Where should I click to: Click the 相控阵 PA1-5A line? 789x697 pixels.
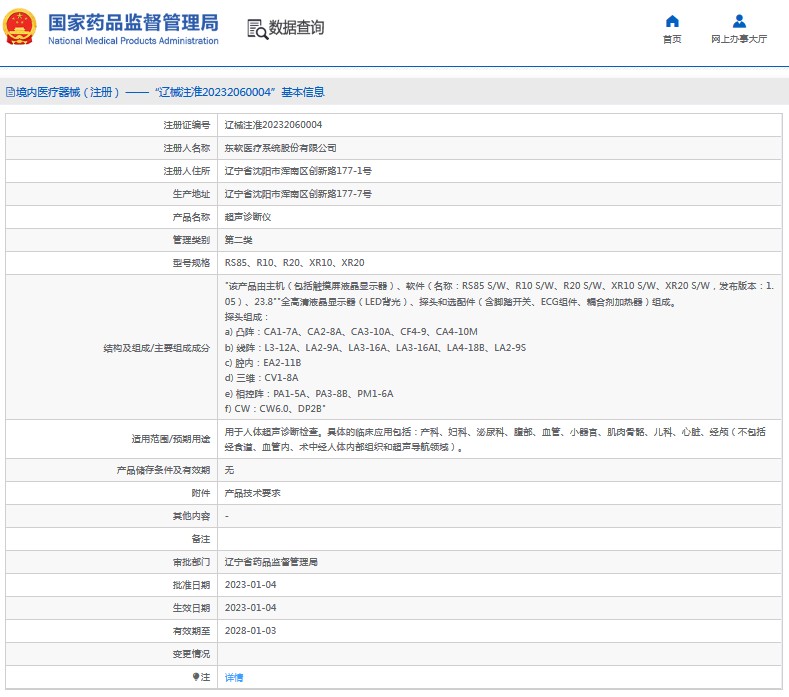pyautogui.click(x=309, y=394)
